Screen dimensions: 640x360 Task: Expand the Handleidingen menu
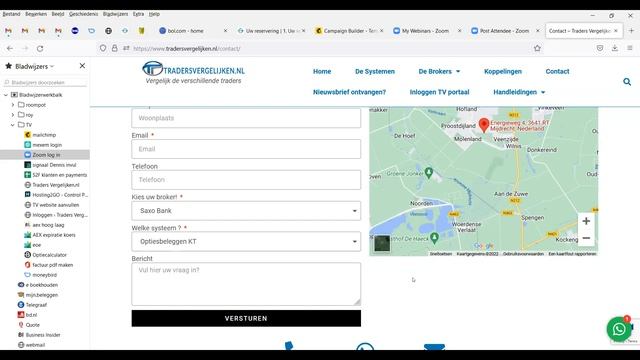click(x=519, y=92)
